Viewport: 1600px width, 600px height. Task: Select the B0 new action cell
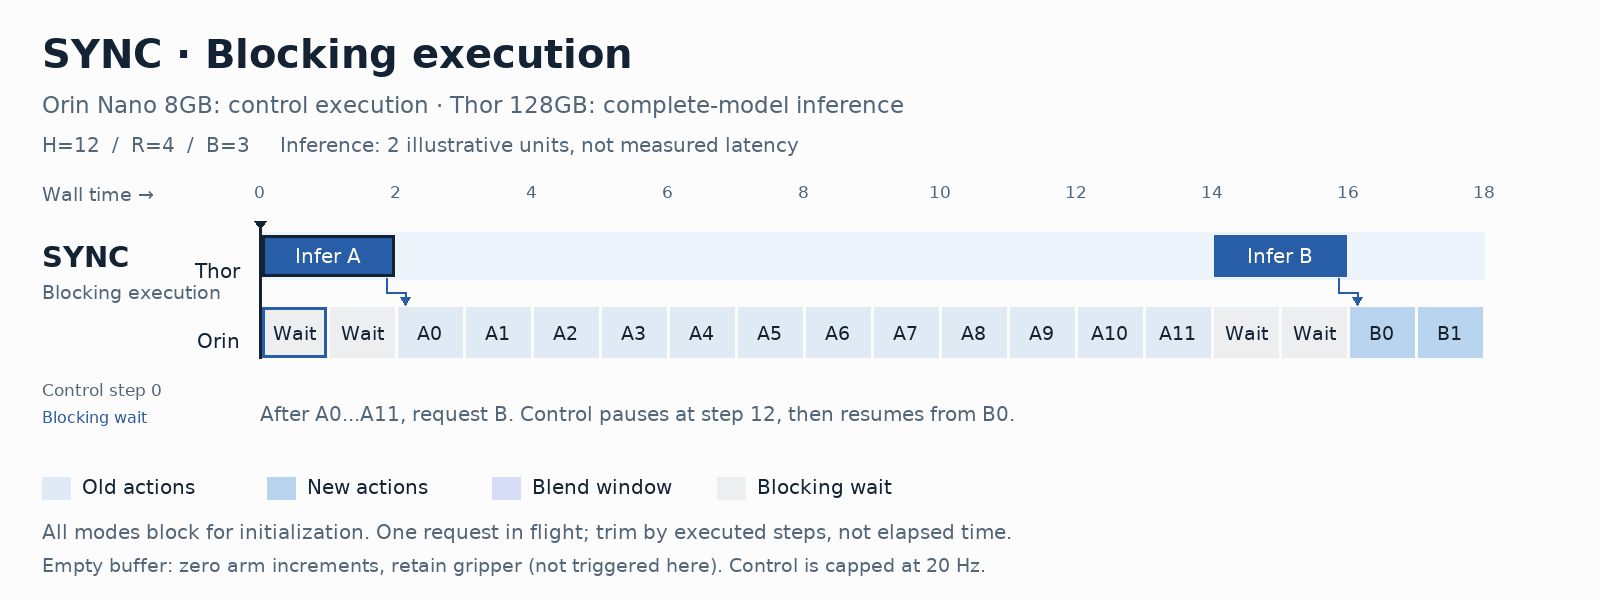[x=1382, y=333]
